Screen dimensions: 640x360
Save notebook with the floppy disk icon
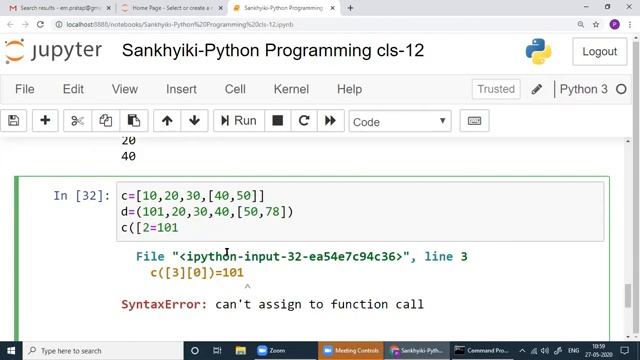(13, 121)
